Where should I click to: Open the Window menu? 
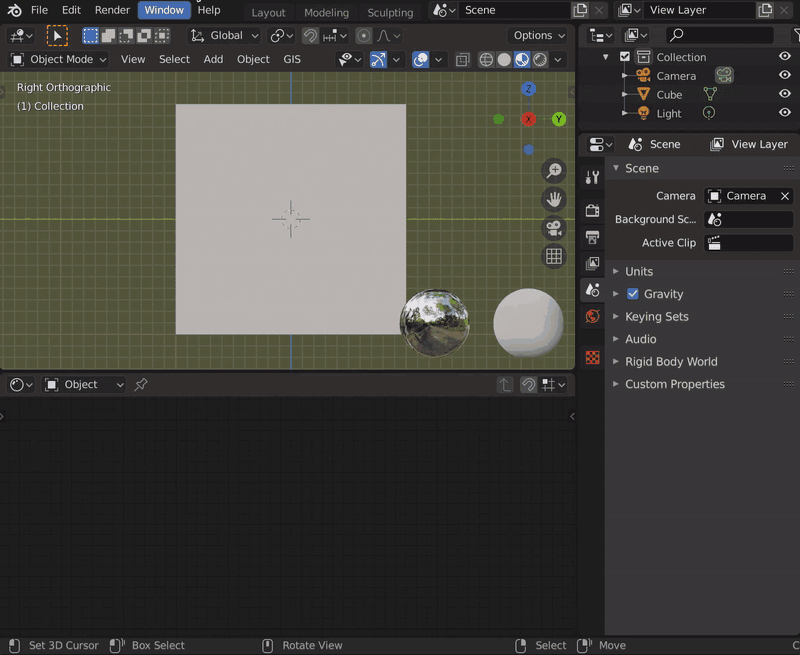(x=163, y=10)
